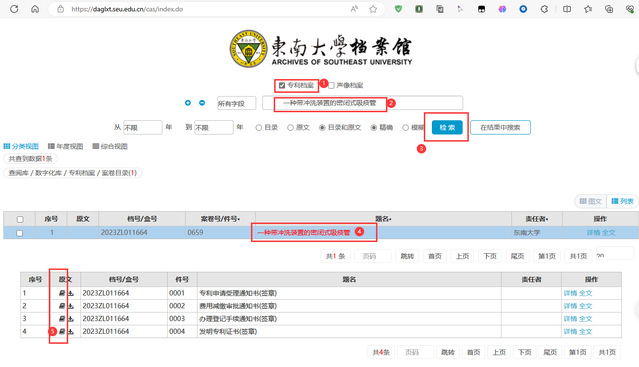The width and height of the screenshot is (639, 367).
Task: Open title link 一种带冲洗装置的密闭式吸痰管 in results
Action: click(x=304, y=233)
